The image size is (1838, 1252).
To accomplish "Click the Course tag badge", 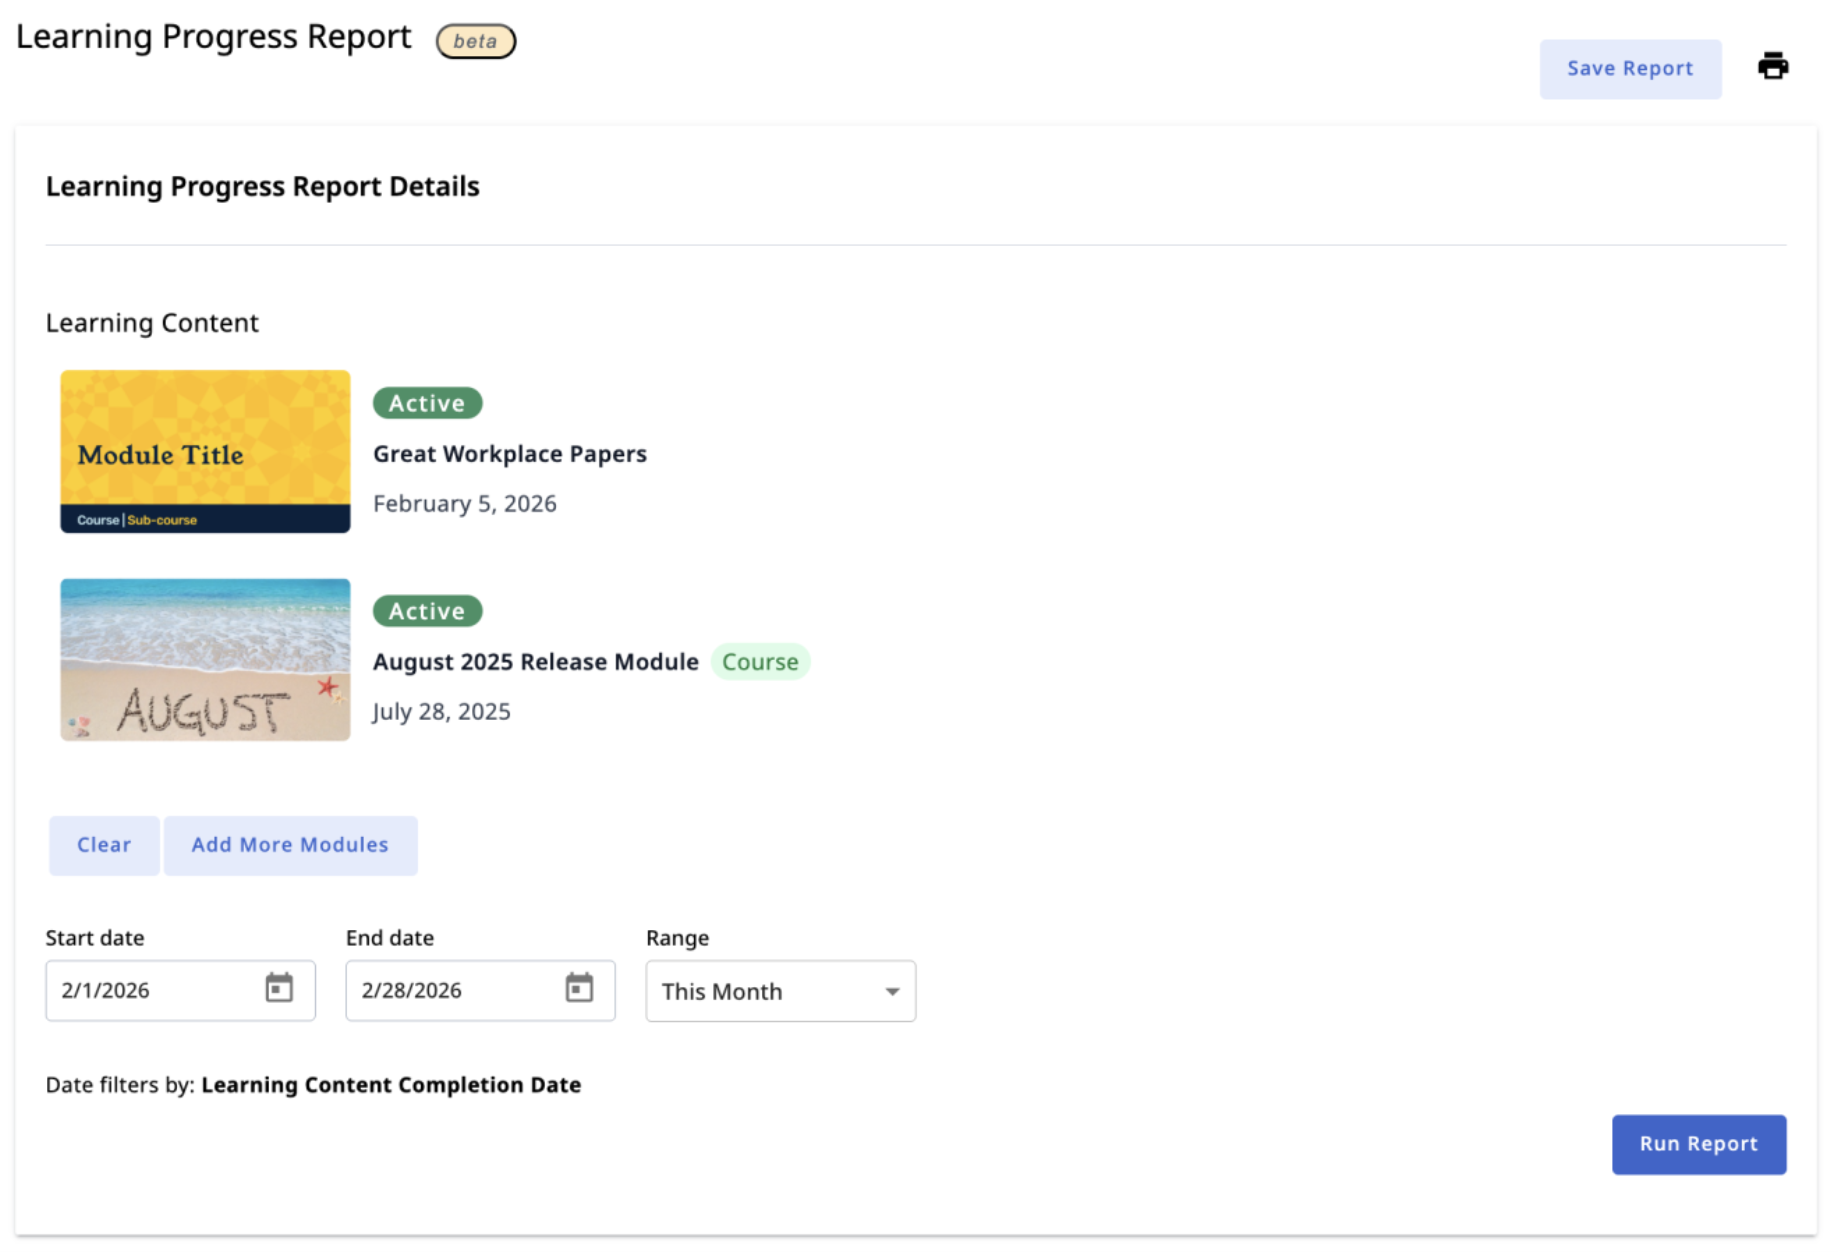I will (760, 662).
